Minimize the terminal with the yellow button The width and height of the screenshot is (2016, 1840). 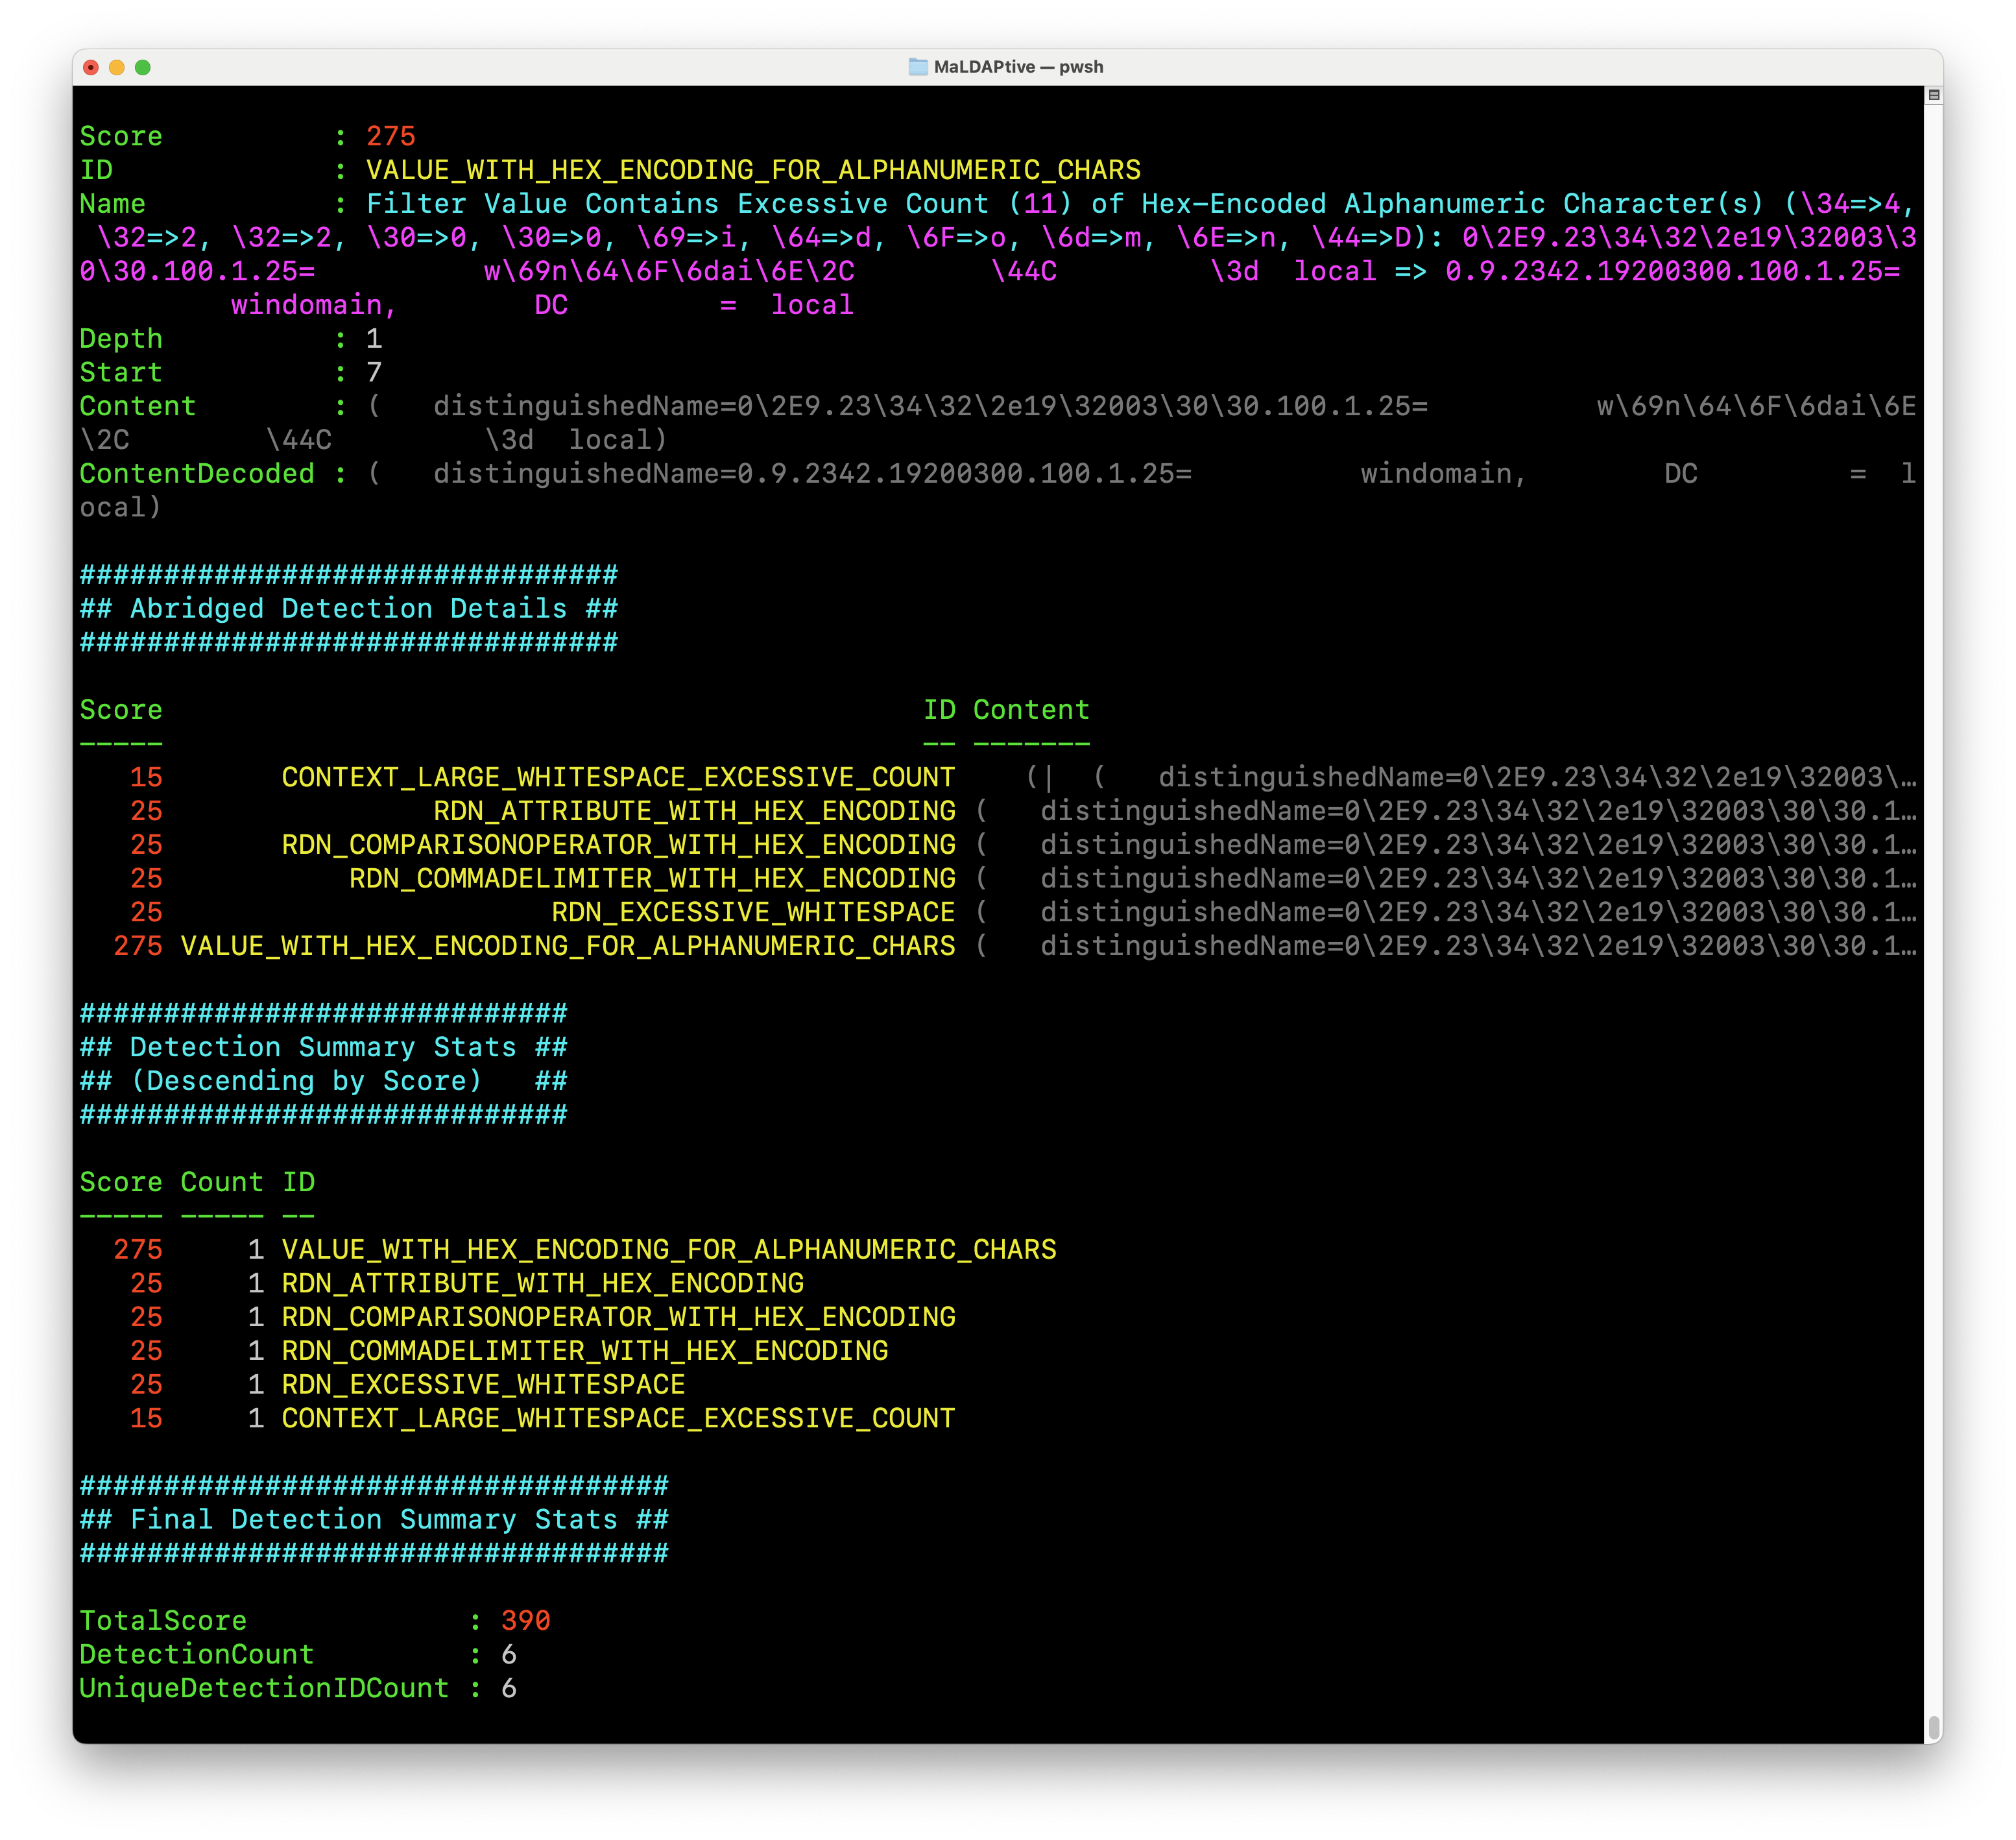[117, 67]
